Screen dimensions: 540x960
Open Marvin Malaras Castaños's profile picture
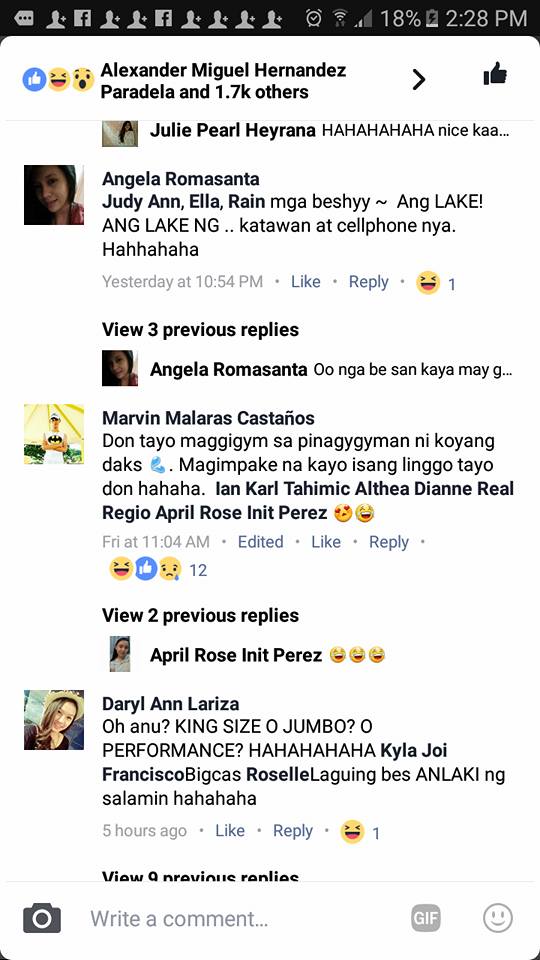pos(54,433)
